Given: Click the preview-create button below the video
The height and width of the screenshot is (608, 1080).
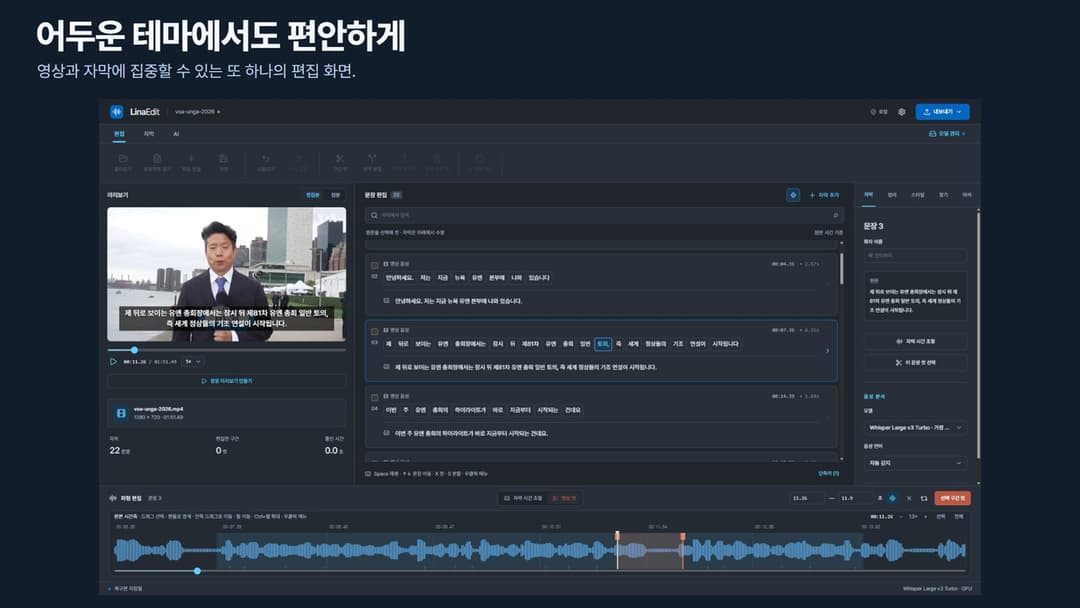Looking at the screenshot, I should 227,381.
